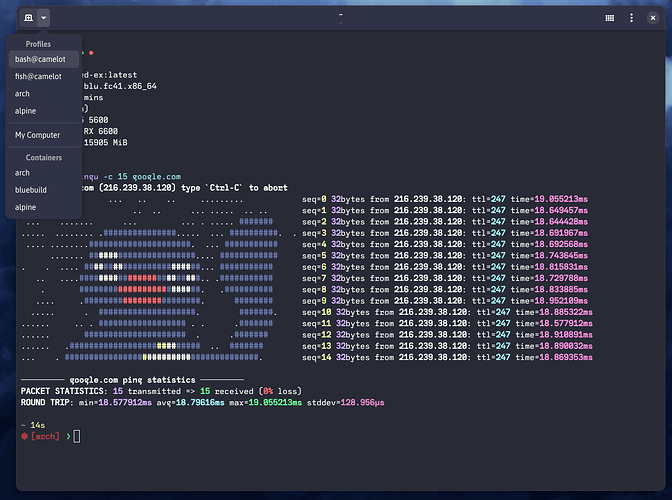
Task: Launch the arch entry under Containers
Action: point(22,173)
